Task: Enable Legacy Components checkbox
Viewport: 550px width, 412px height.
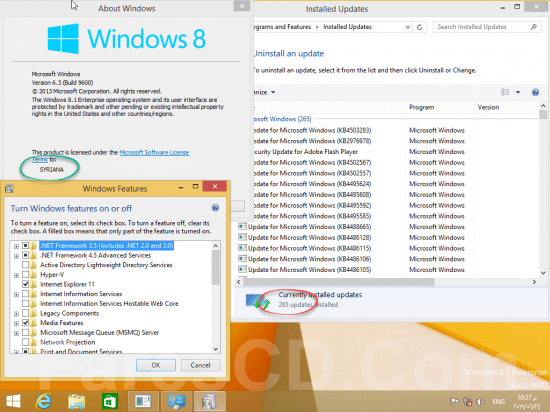Action: click(26, 313)
